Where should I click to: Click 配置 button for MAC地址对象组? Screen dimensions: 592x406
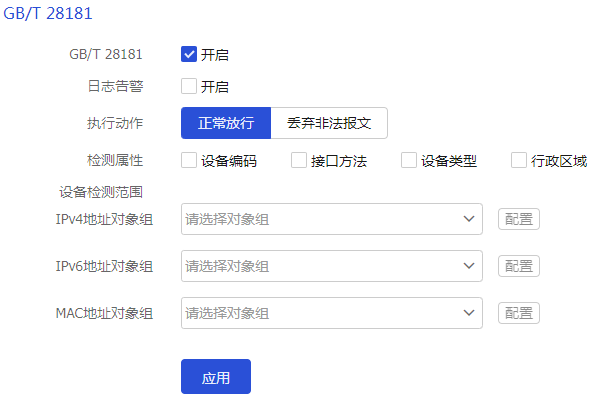tap(519, 313)
